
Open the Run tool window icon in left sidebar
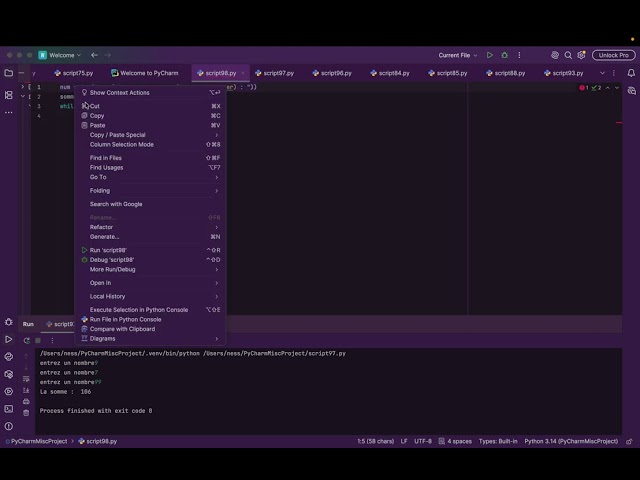click(9, 339)
